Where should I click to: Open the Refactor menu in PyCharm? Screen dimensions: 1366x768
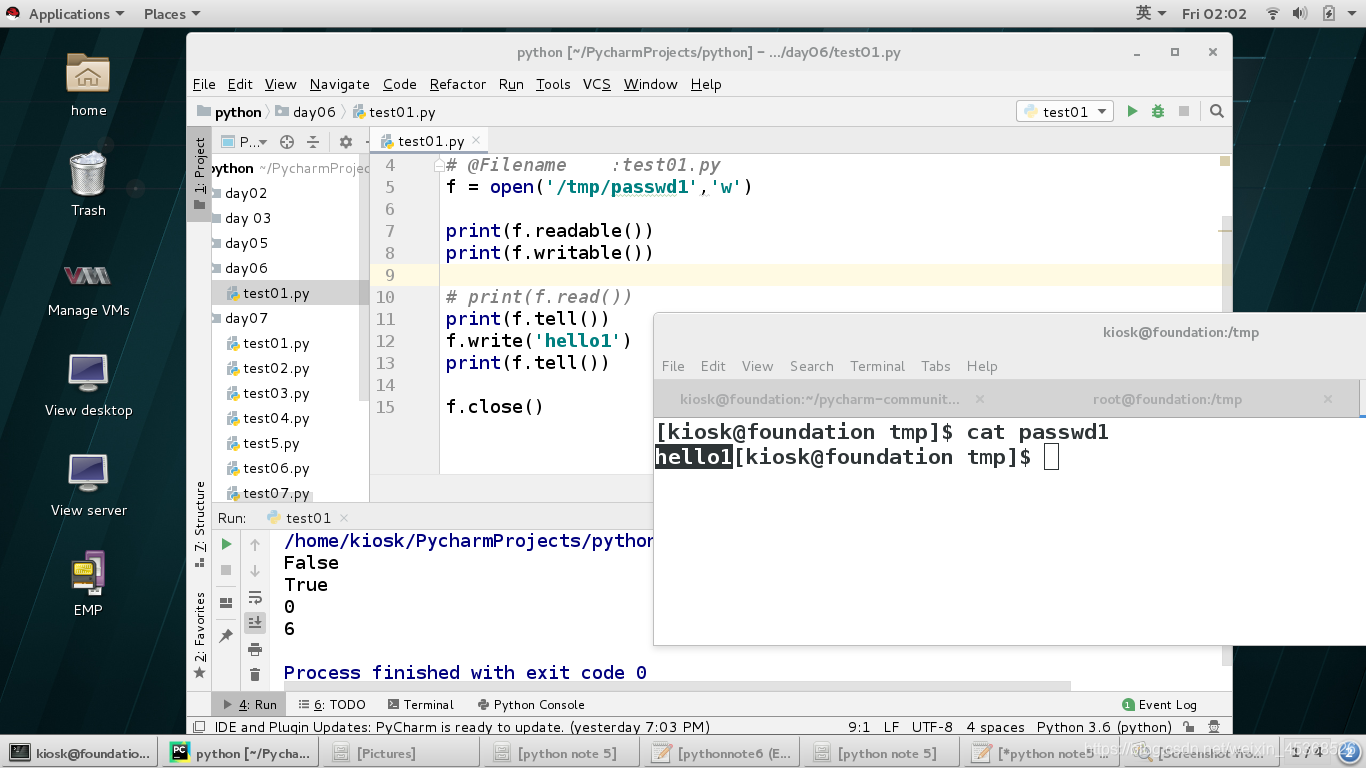click(x=458, y=84)
